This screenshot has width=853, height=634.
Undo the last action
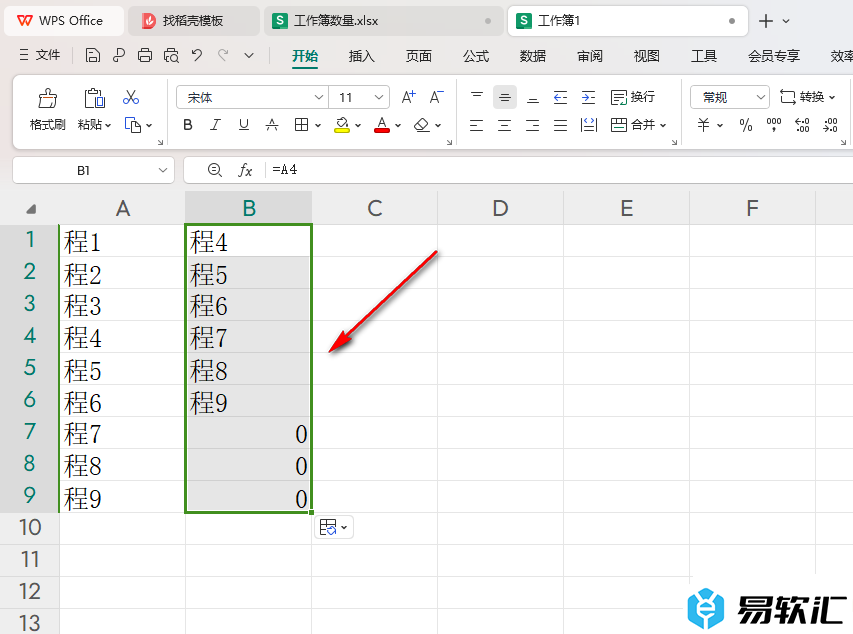197,55
